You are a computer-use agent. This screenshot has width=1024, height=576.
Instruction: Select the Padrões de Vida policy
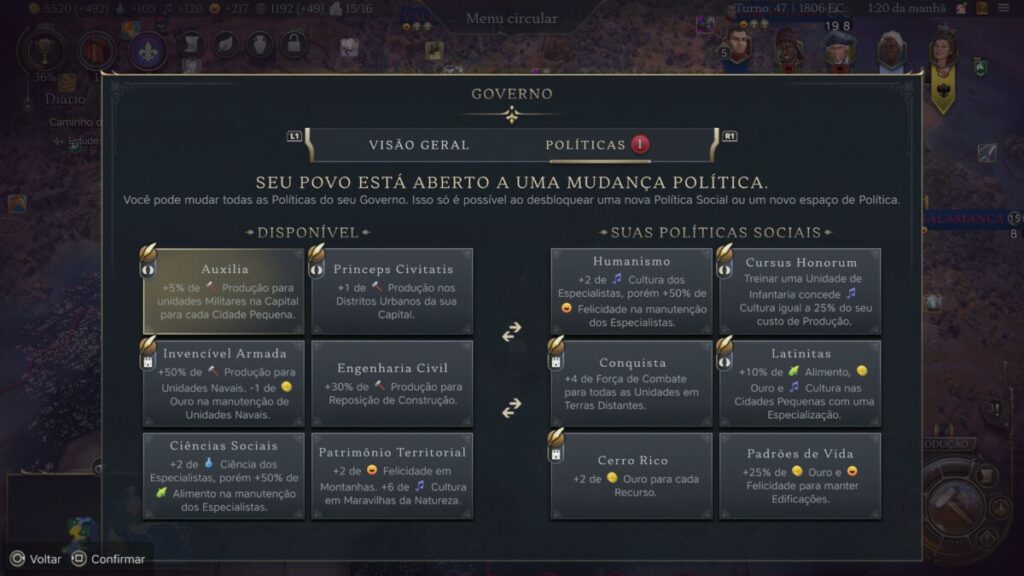(x=800, y=476)
